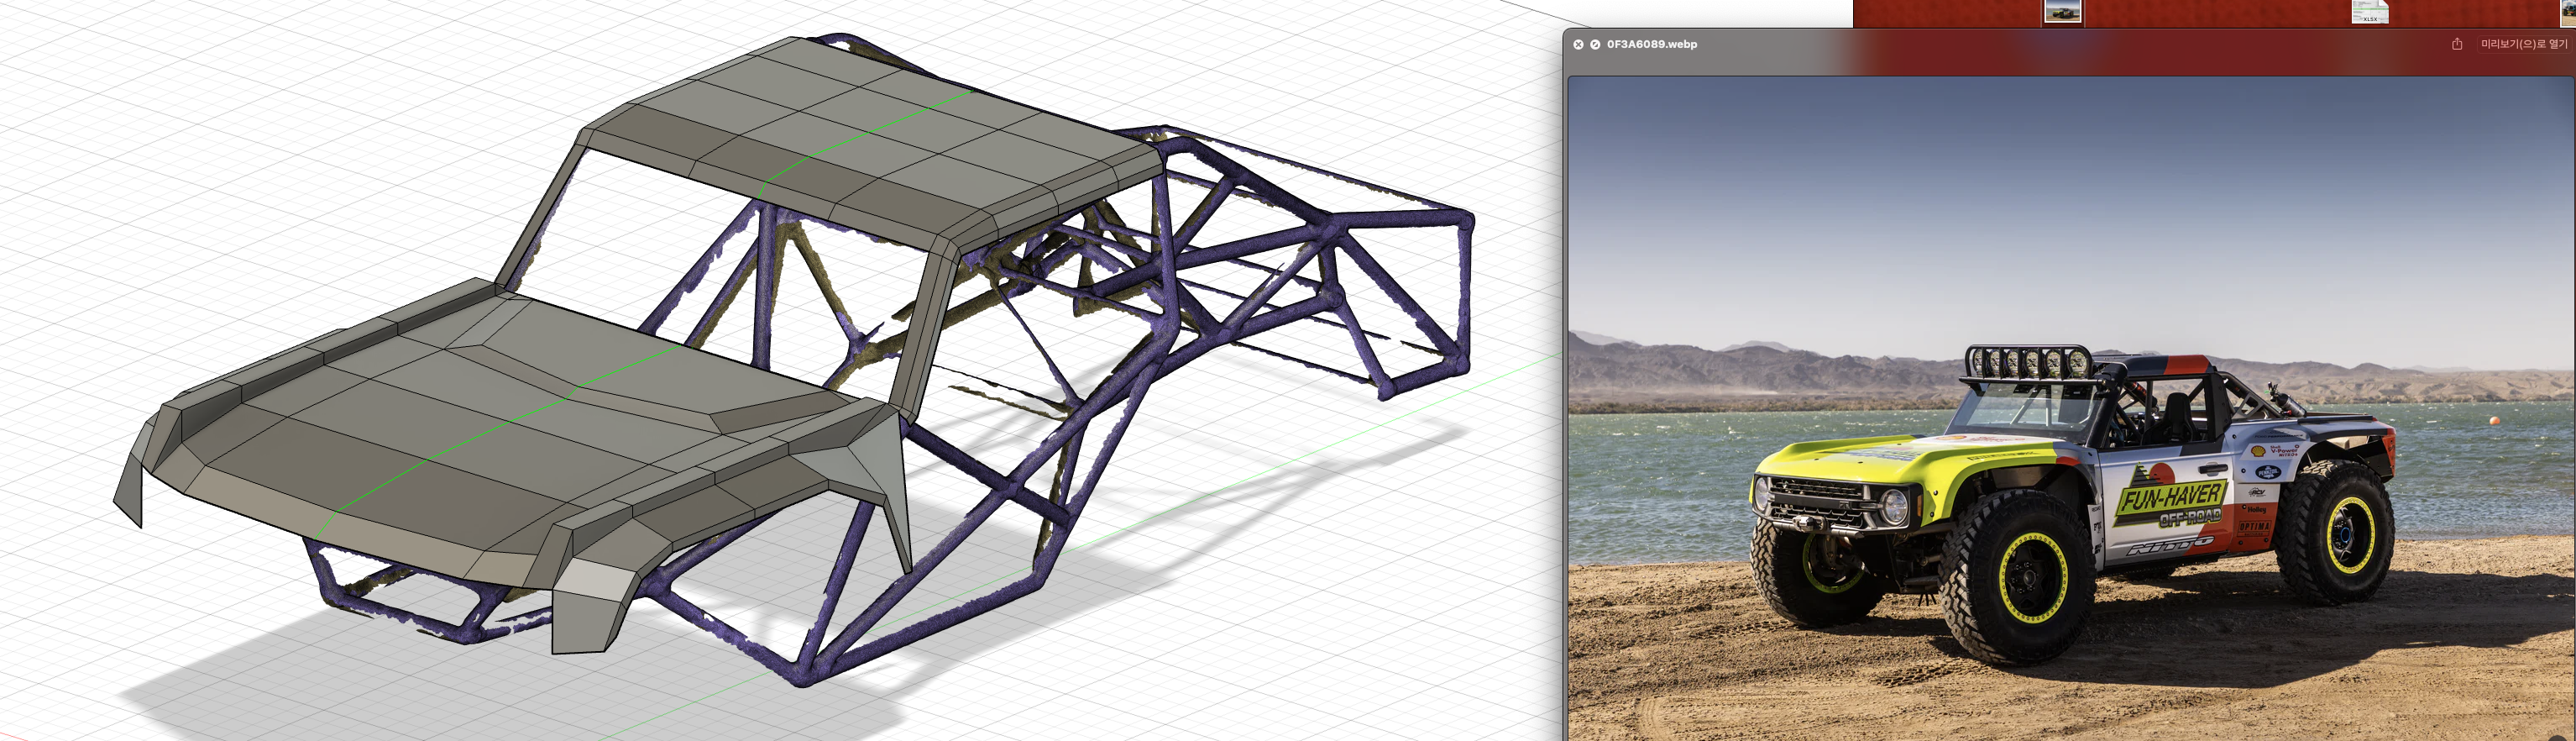The width and height of the screenshot is (2576, 741).
Task: Click the full-screen button beside the file name
Action: pos(1595,45)
